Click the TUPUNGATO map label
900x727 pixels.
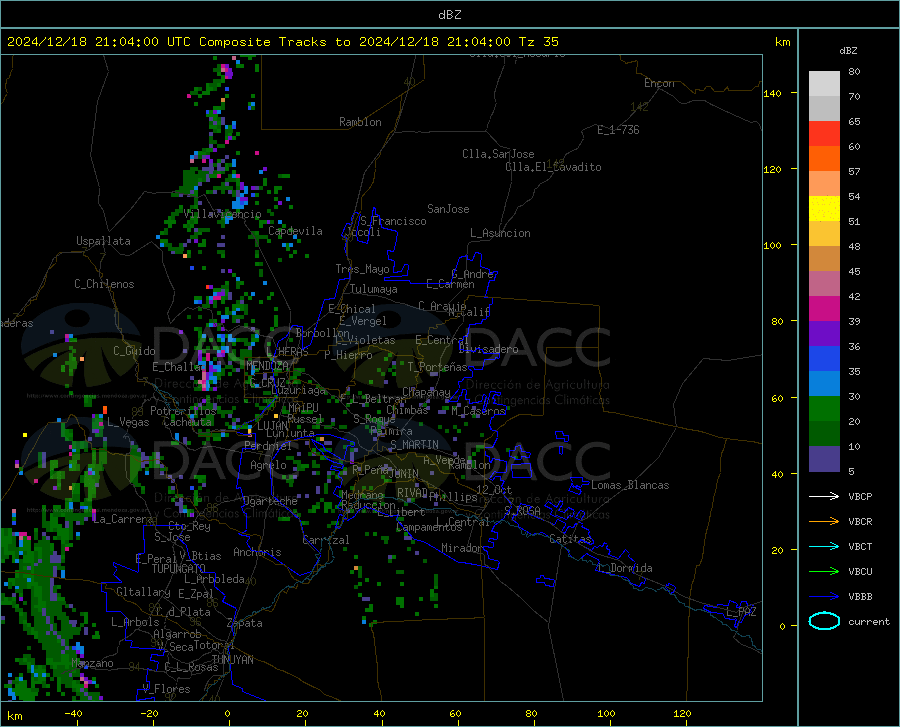point(179,569)
